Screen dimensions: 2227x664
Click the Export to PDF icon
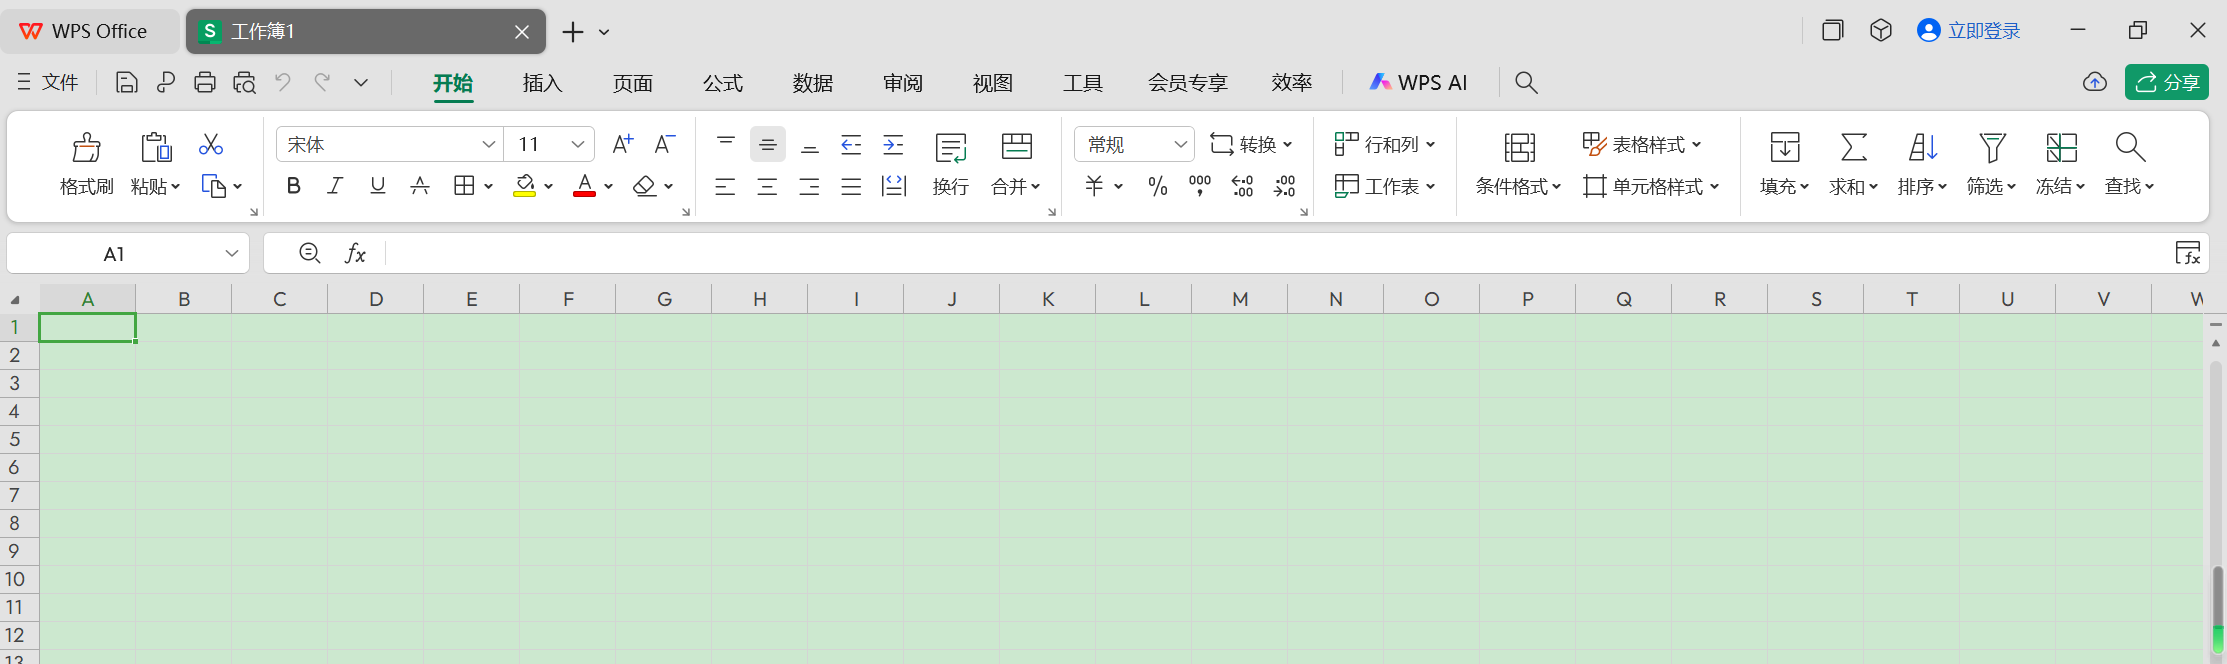click(166, 82)
